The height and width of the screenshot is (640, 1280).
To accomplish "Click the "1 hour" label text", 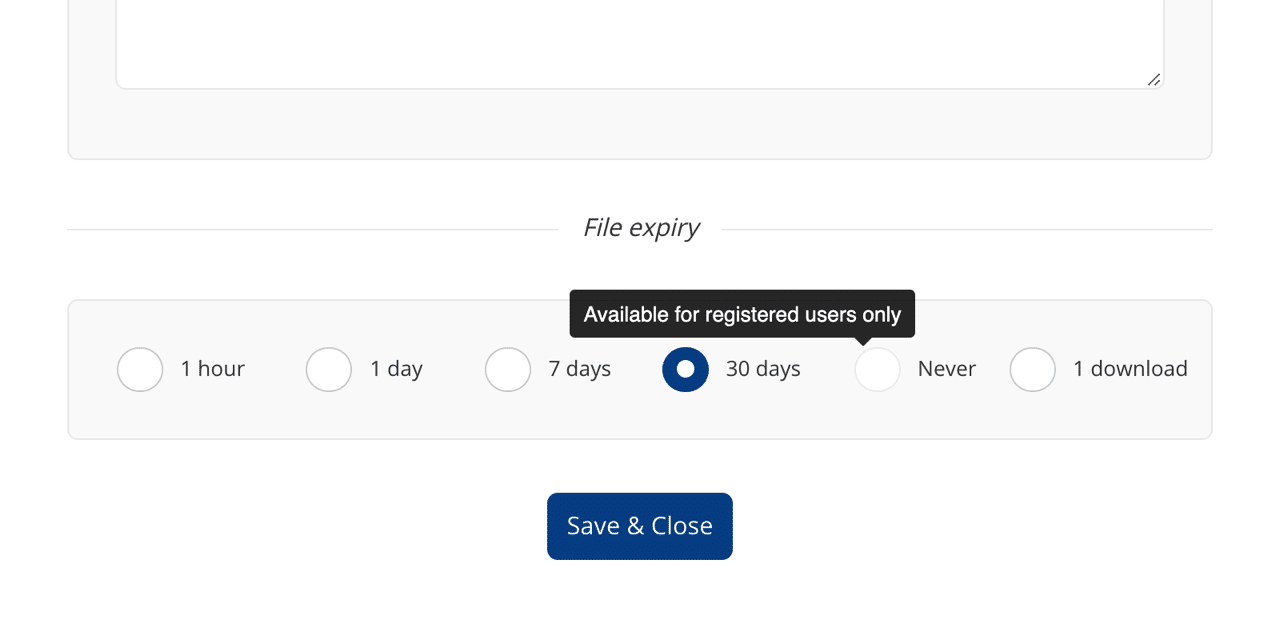I will pos(213,369).
